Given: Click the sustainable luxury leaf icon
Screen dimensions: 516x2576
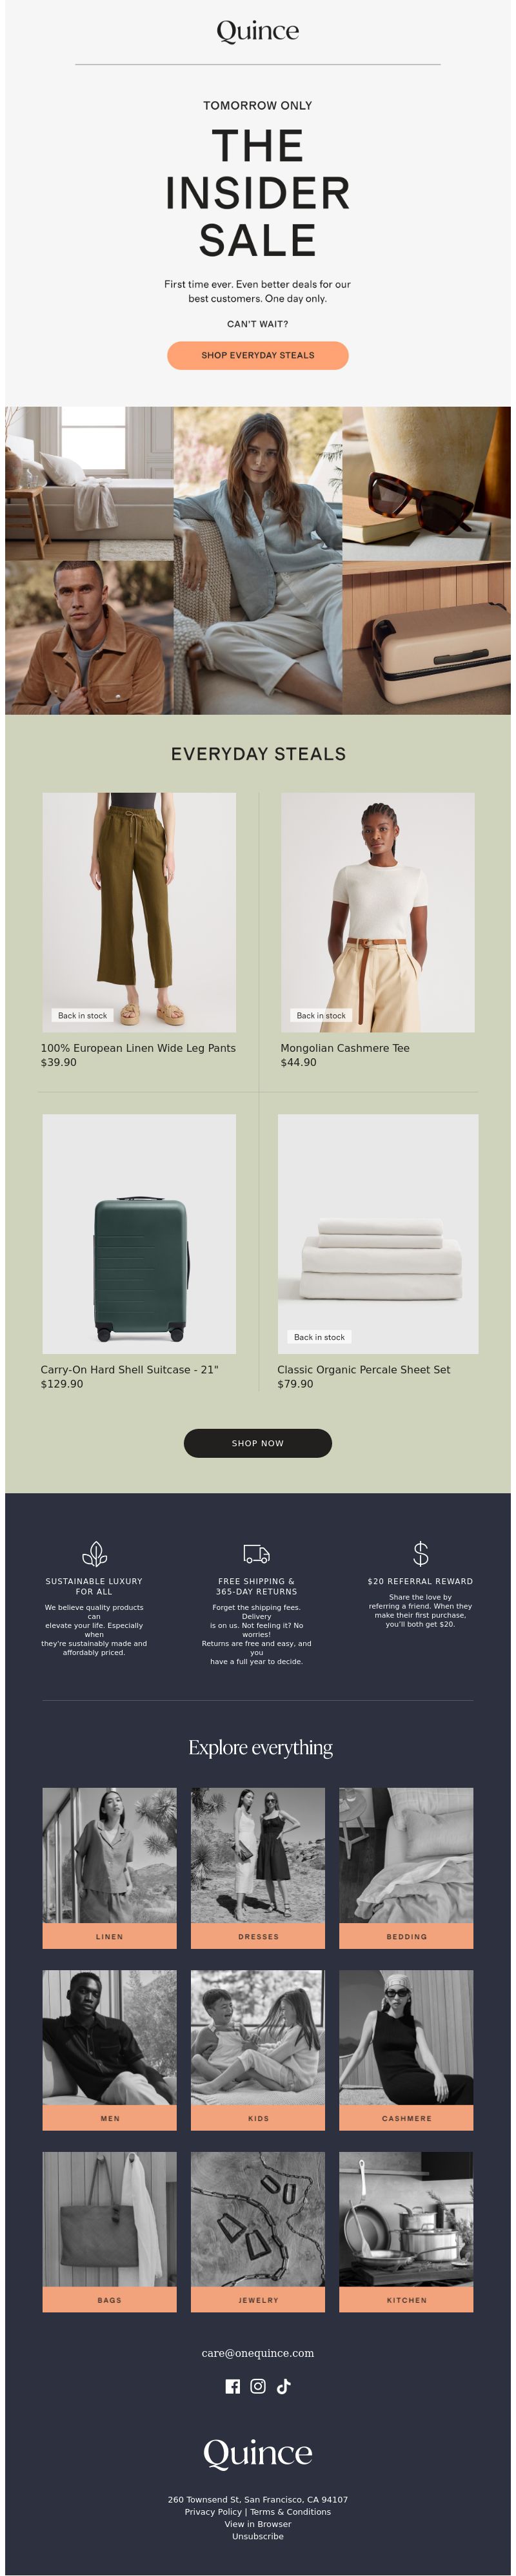Looking at the screenshot, I should pyautogui.click(x=94, y=1554).
